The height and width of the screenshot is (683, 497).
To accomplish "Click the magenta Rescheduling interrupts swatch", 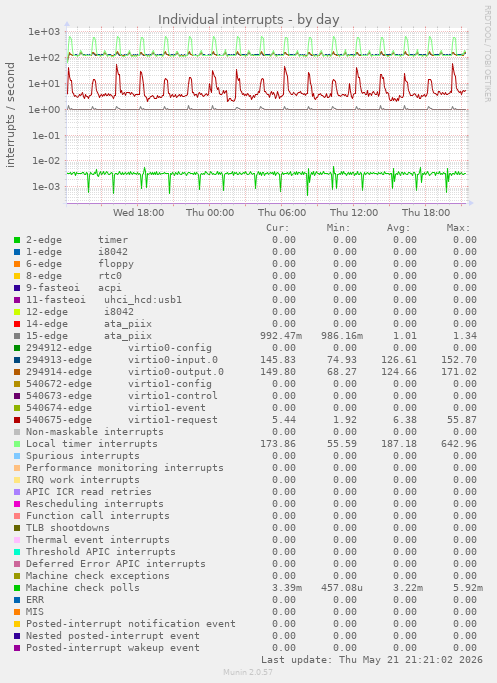I will 17,504.
